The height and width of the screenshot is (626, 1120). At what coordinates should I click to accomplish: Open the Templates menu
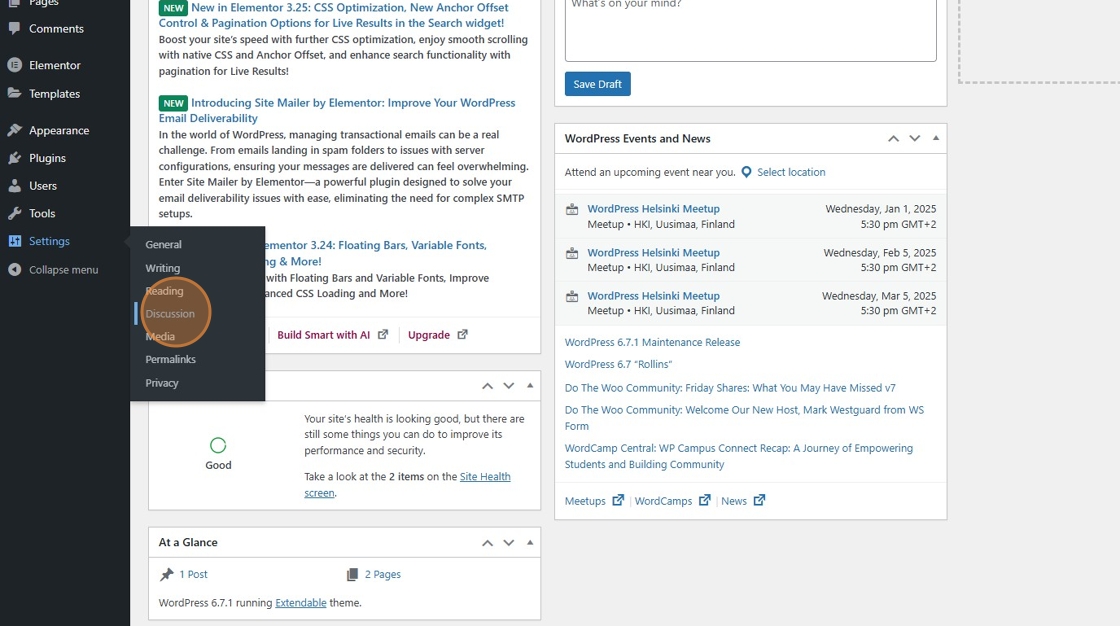54,94
